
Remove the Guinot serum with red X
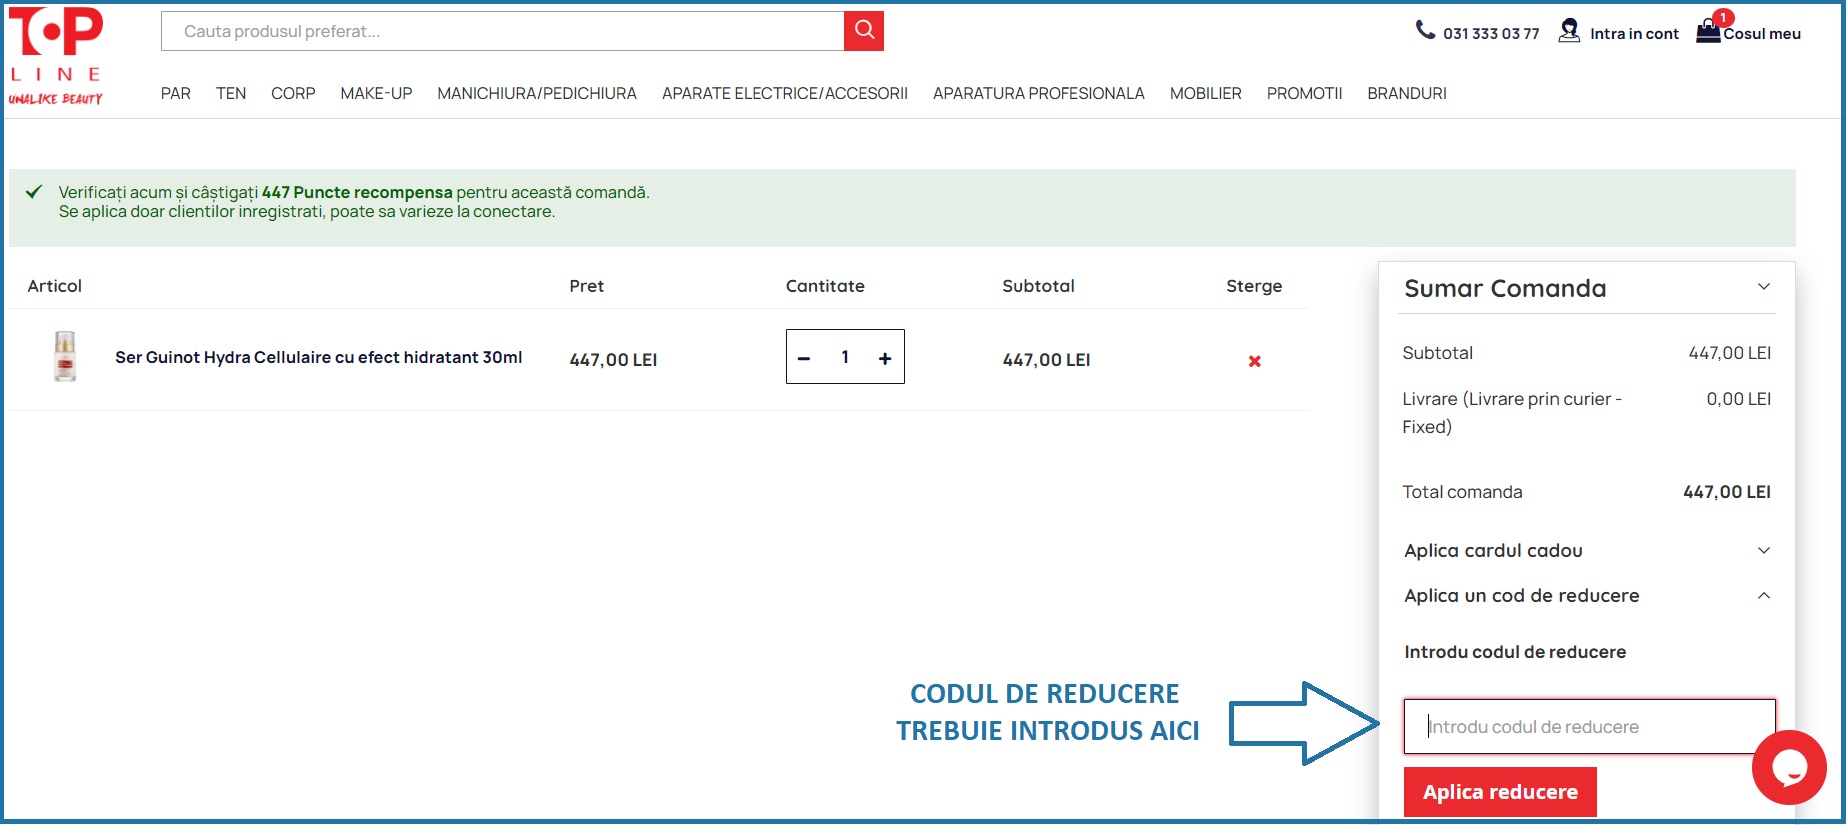coord(1254,361)
